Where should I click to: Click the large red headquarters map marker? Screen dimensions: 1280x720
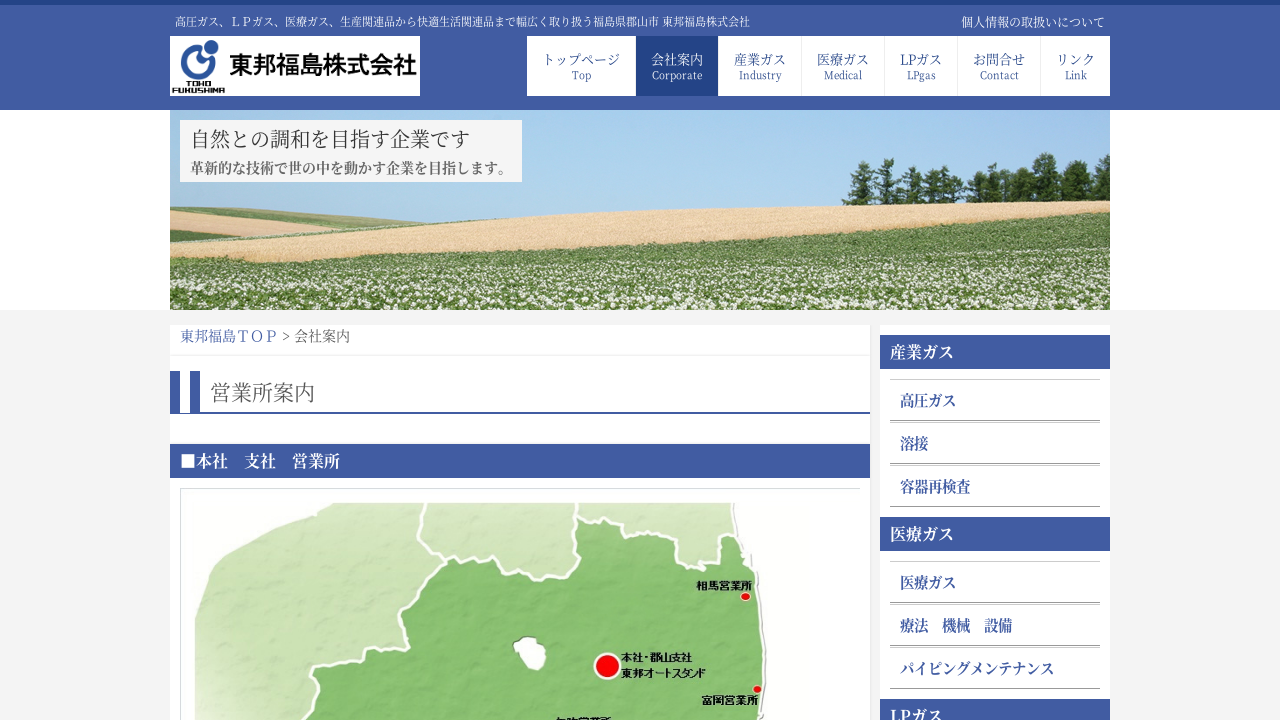click(607, 666)
